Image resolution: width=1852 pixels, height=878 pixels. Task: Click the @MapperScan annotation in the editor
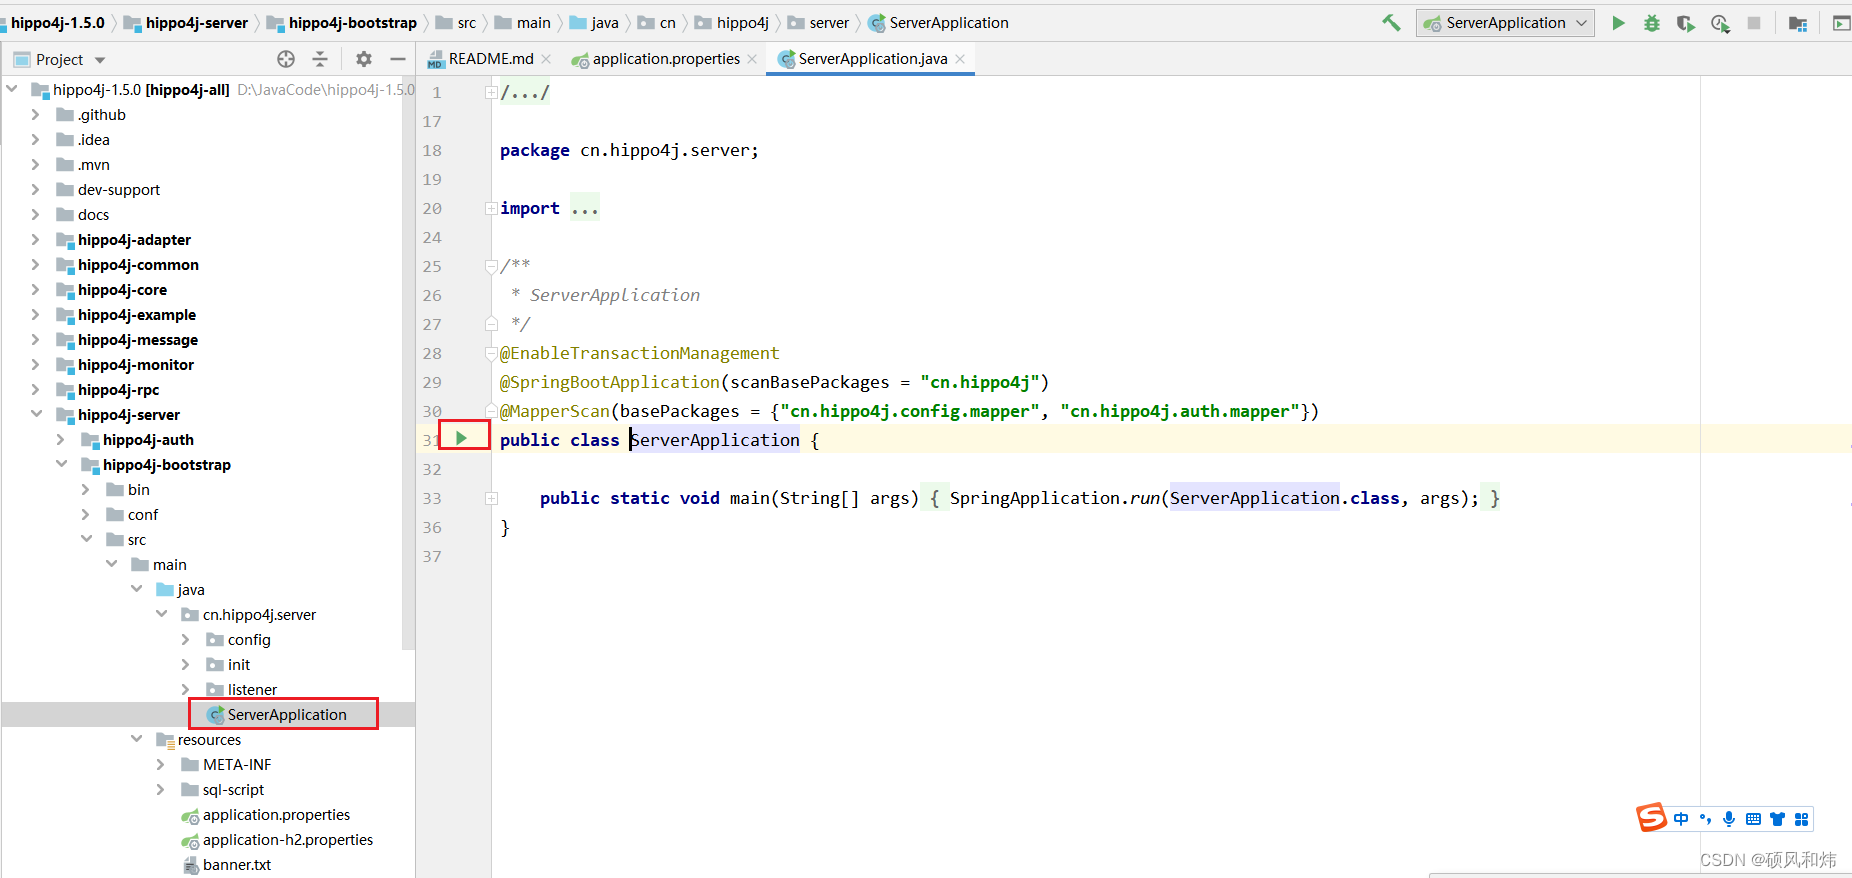tap(555, 411)
